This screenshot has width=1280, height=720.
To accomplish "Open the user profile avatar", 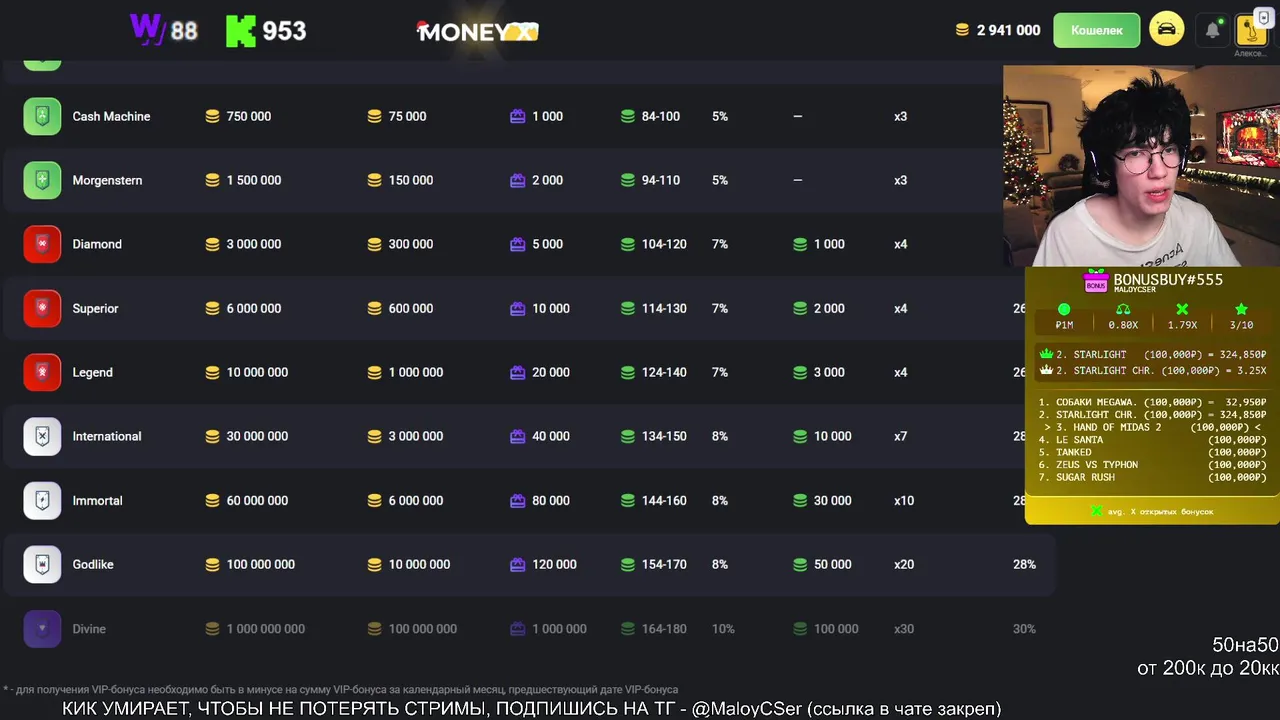I will point(1251,30).
